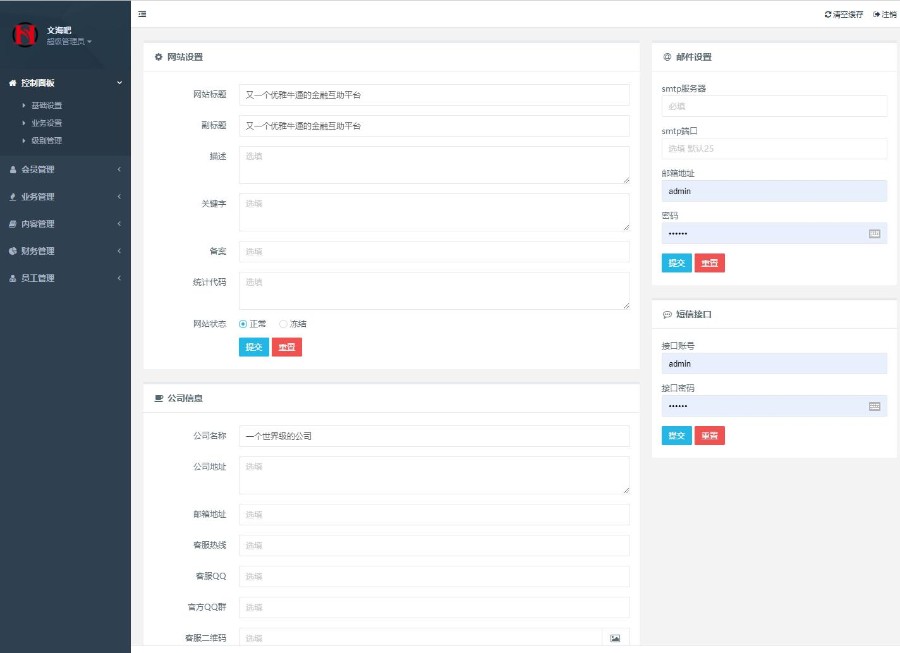
Task: Open the 超级管理员 user dropdown
Action: pyautogui.click(x=68, y=42)
